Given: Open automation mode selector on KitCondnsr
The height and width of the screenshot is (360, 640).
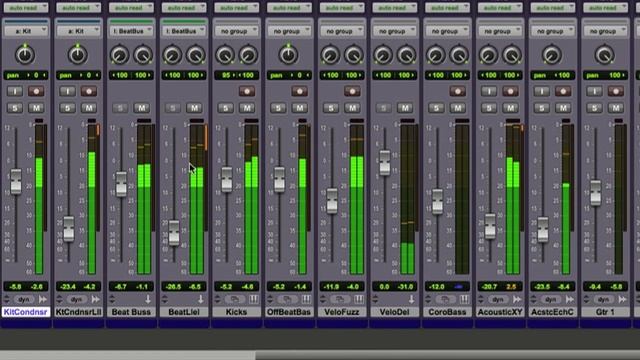Looking at the screenshot, I should pos(26,7).
